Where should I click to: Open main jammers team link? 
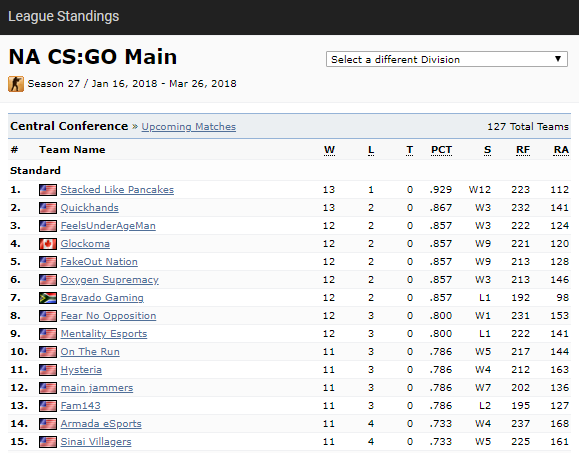tap(97, 388)
